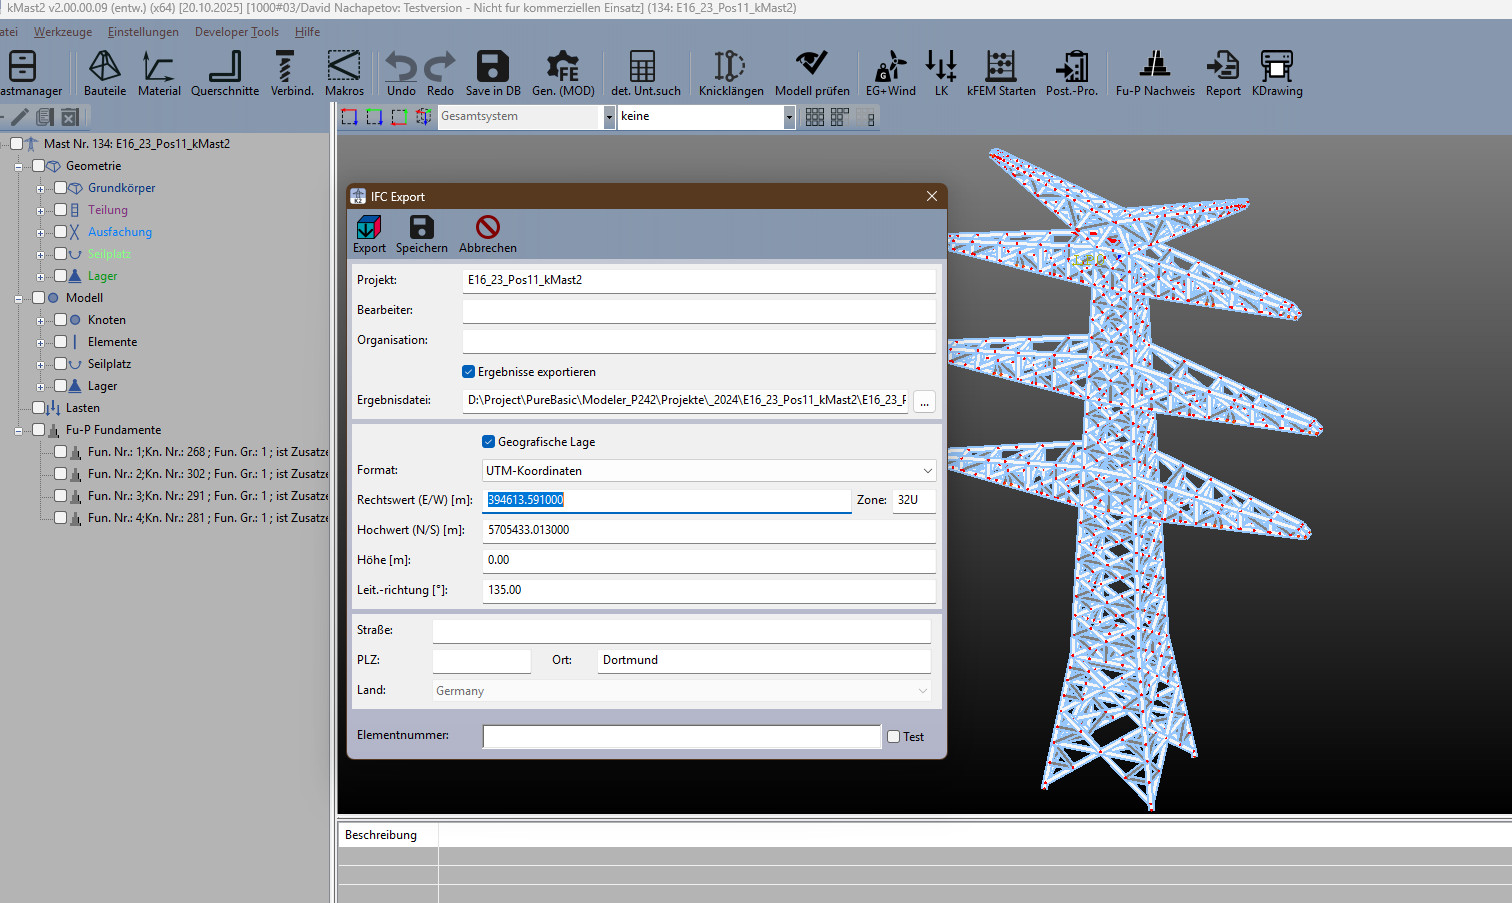Uncheck Ergebnisse exportieren checkbox

(x=468, y=372)
